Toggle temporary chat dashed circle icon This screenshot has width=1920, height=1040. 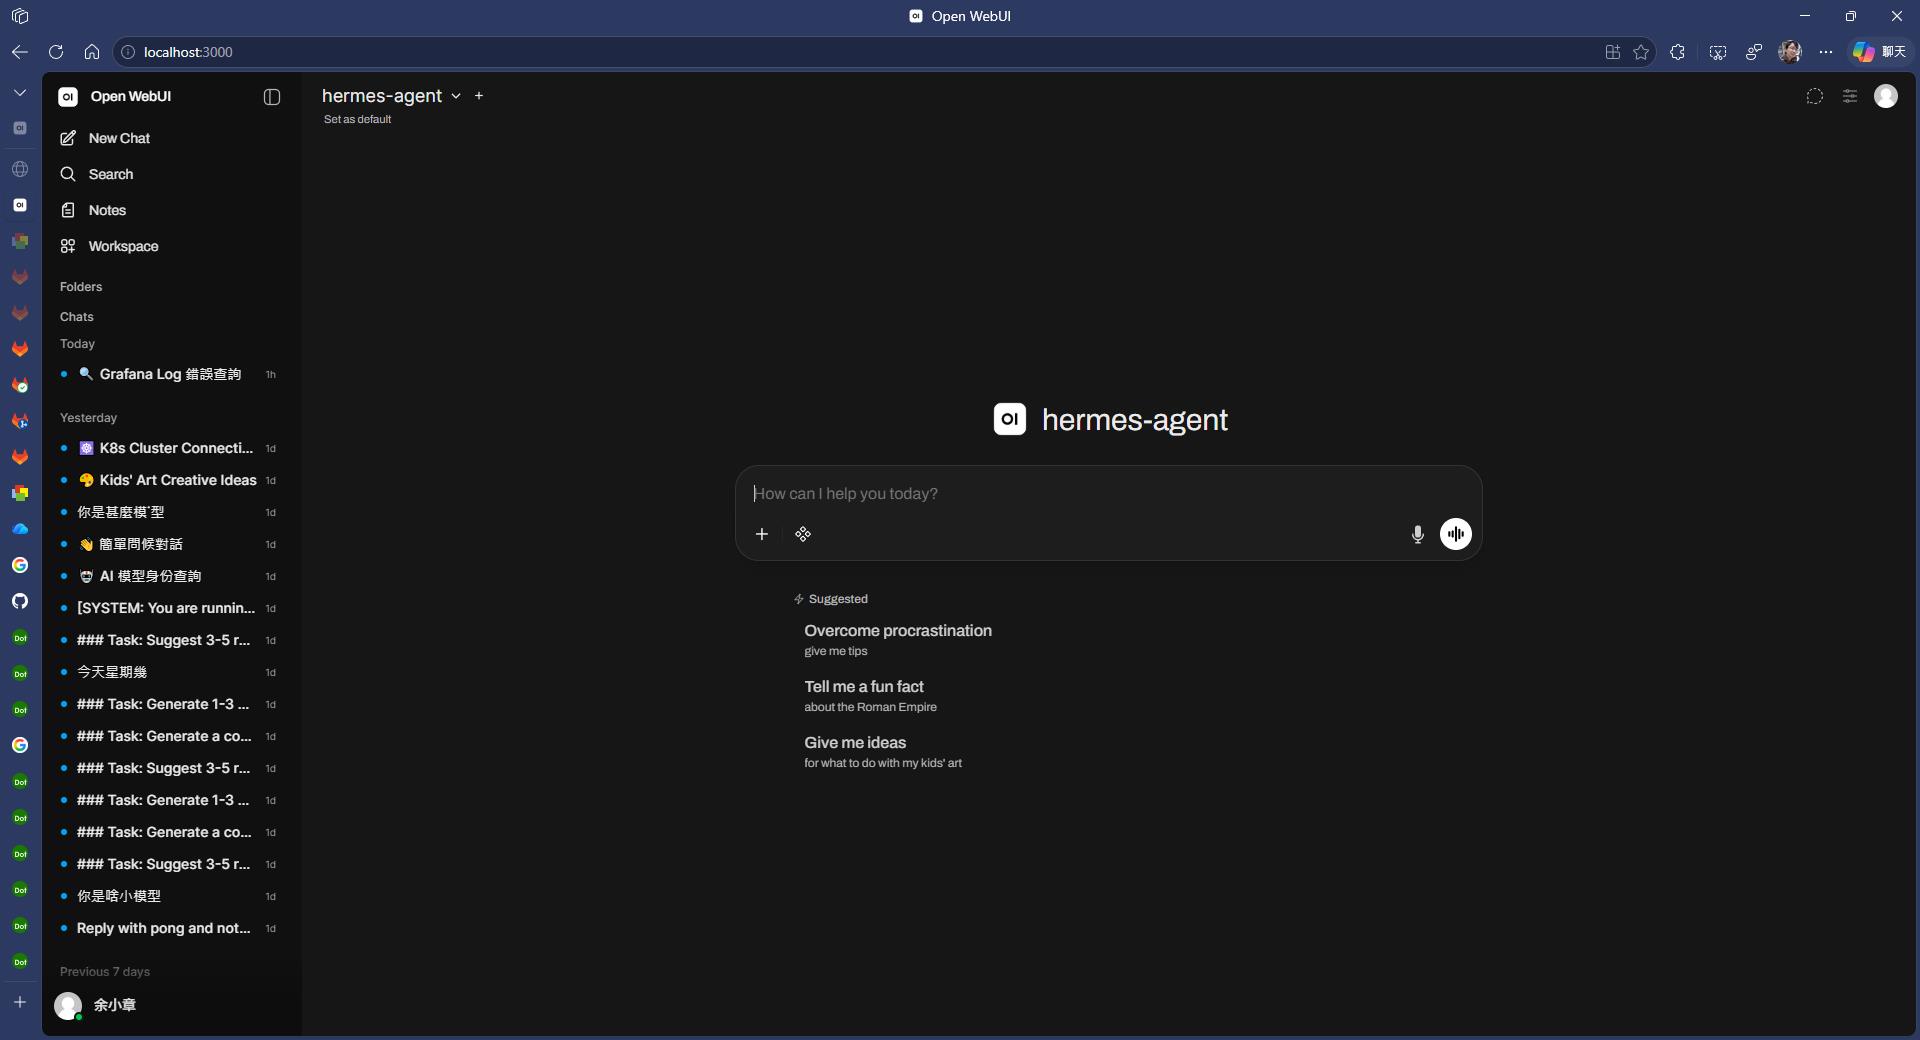coord(1814,96)
